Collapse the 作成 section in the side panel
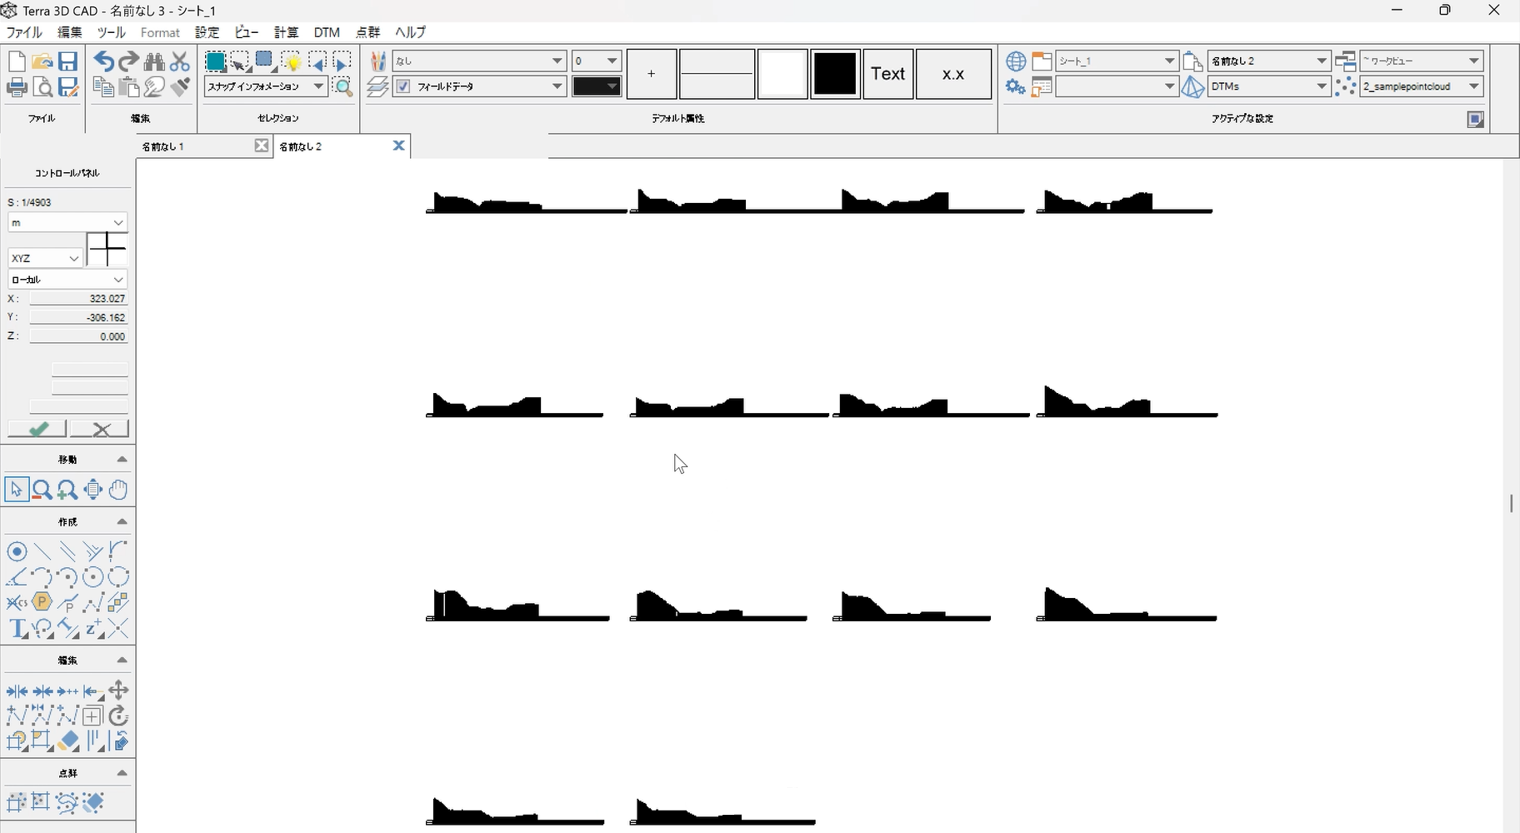This screenshot has width=1520, height=833. [x=122, y=522]
